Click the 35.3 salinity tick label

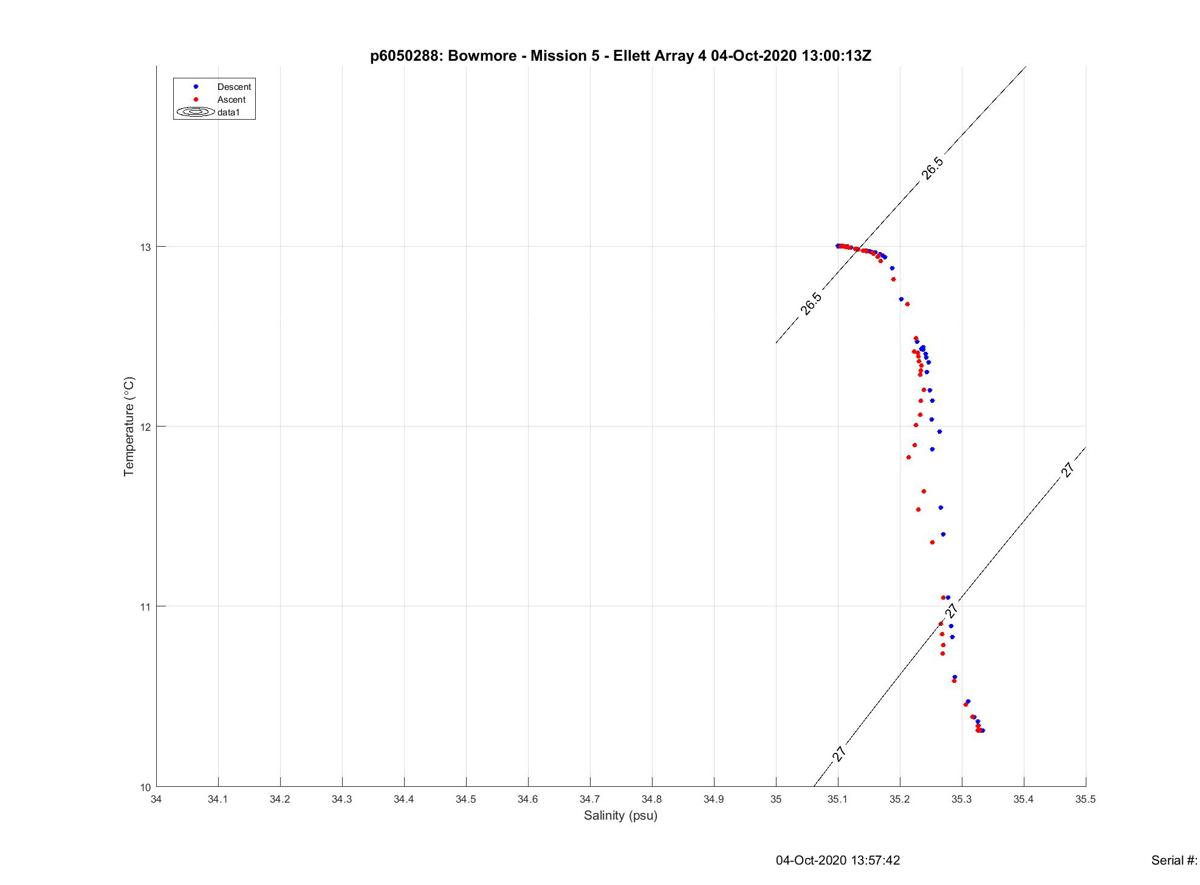pyautogui.click(x=962, y=799)
